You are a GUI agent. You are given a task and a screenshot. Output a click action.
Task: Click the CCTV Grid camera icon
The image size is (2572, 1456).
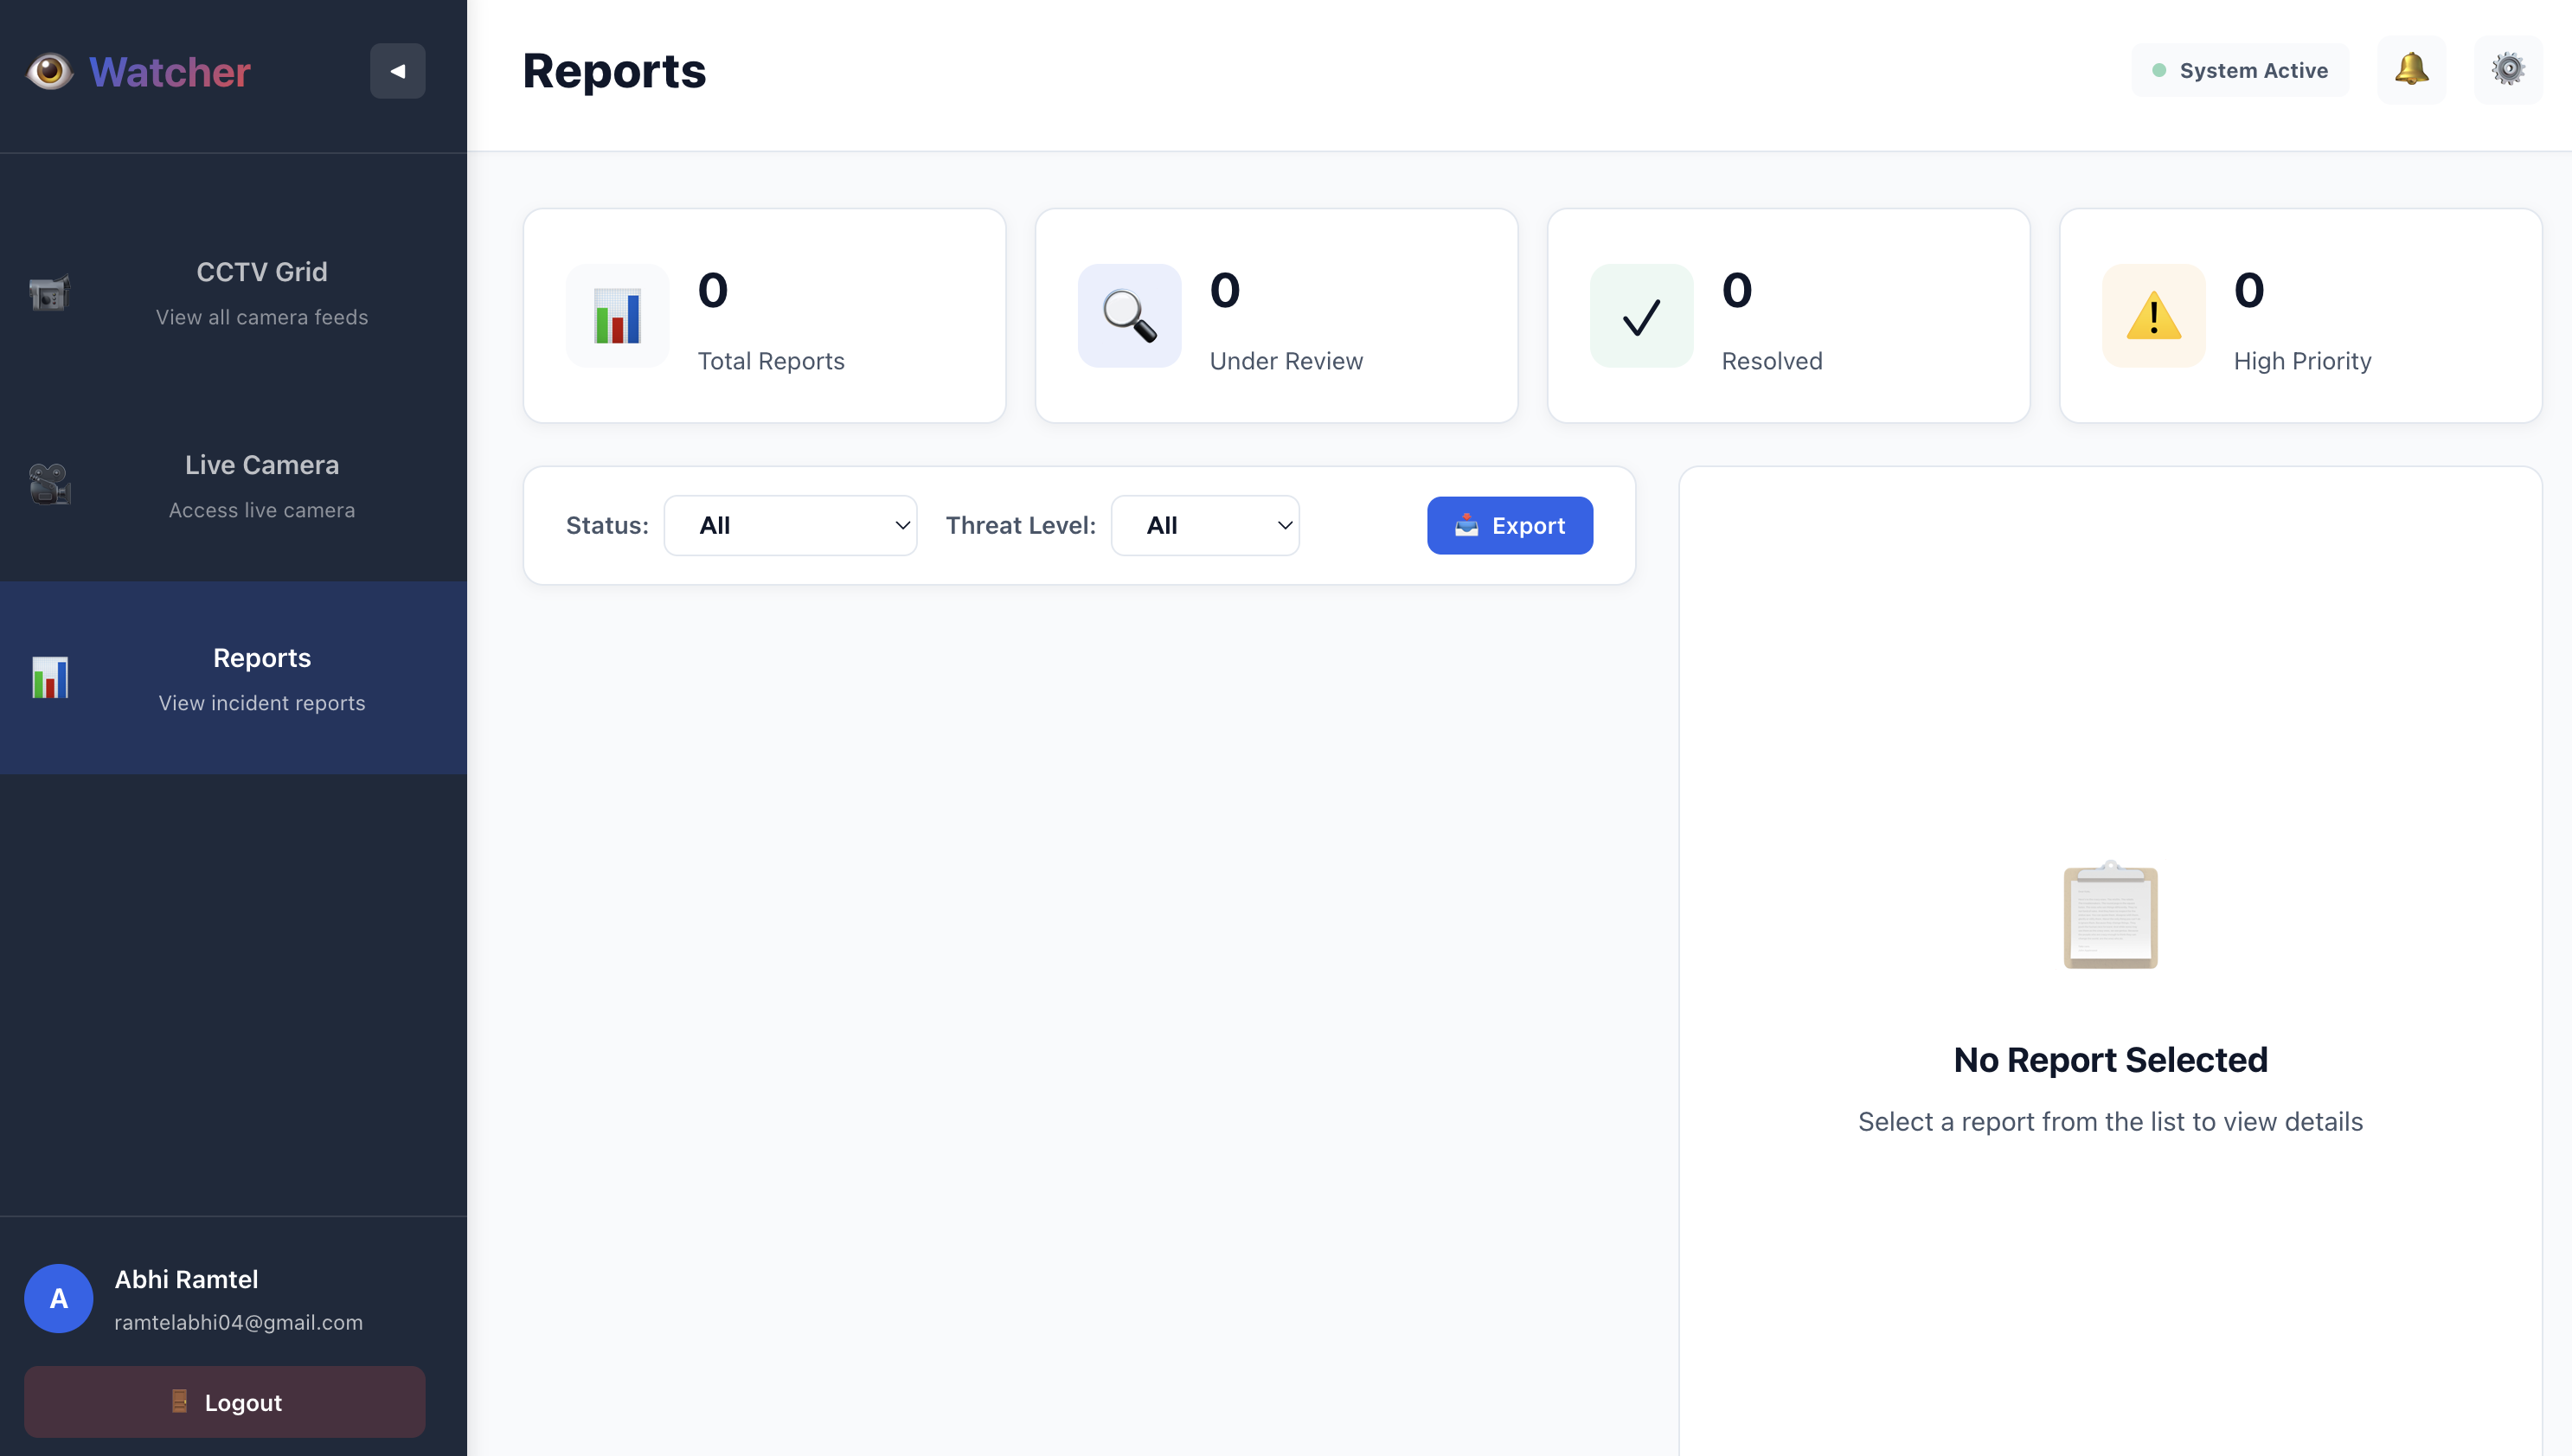49,293
